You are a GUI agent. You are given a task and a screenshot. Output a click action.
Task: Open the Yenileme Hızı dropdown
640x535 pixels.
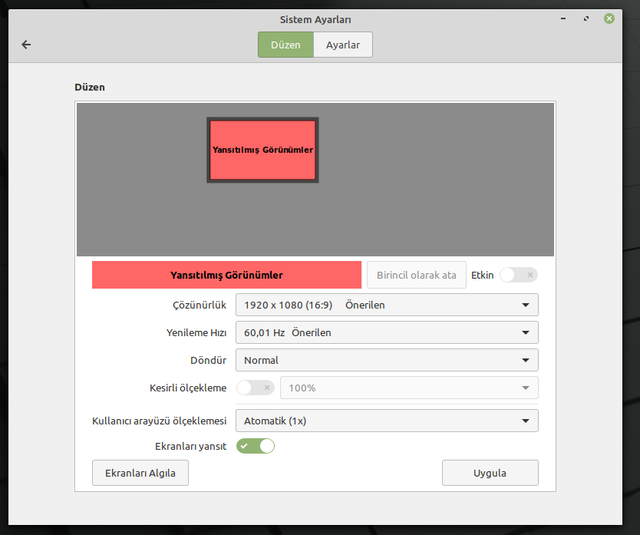387,333
